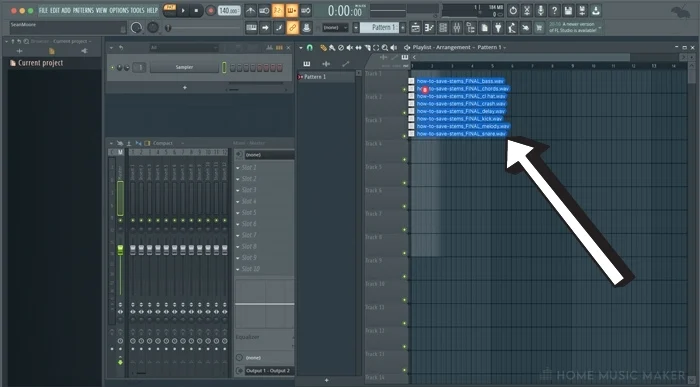700x387 pixels.
Task: Open the Piano roll view icon
Action: coord(429,28)
